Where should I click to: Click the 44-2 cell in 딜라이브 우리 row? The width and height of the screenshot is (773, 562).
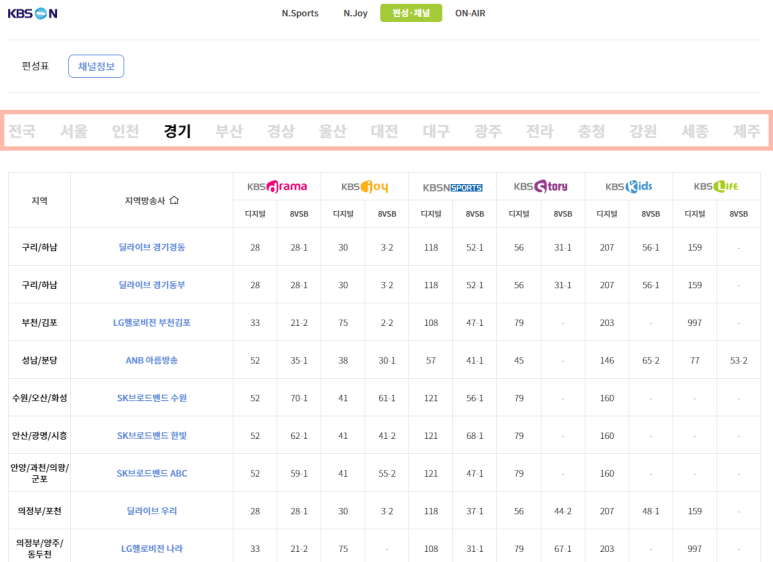coord(563,511)
